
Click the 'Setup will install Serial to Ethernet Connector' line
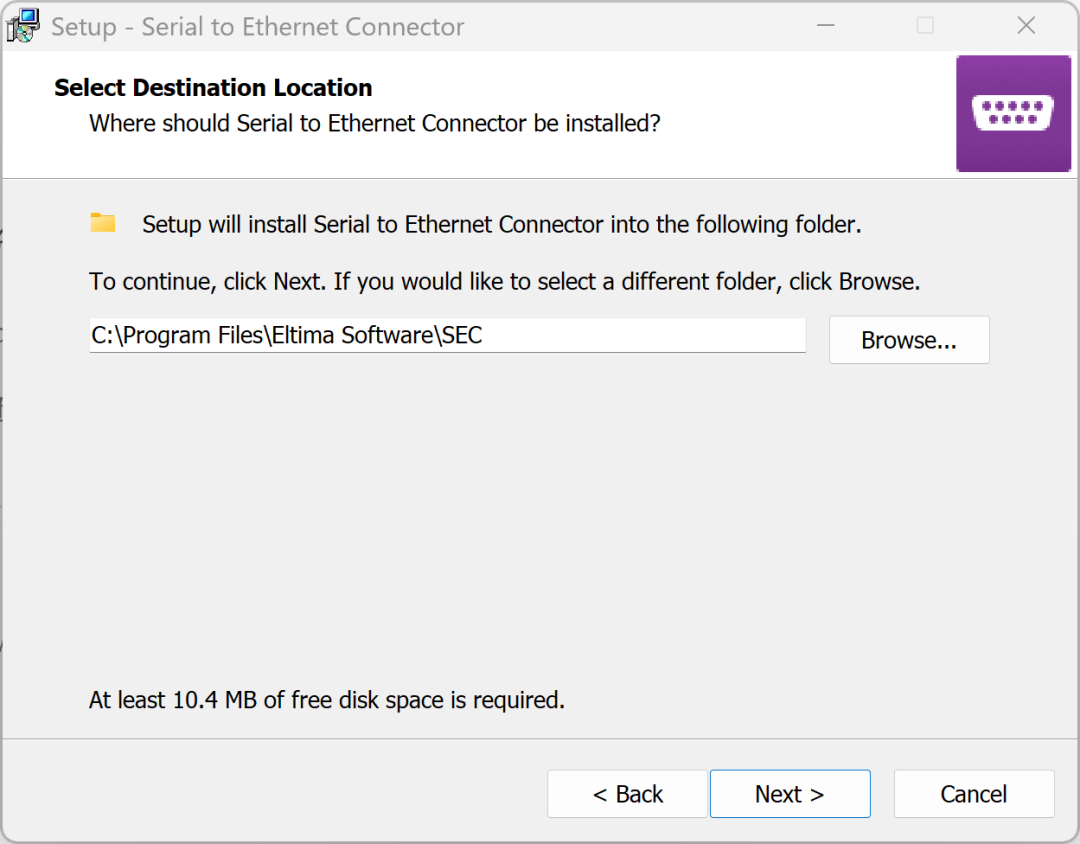(501, 225)
